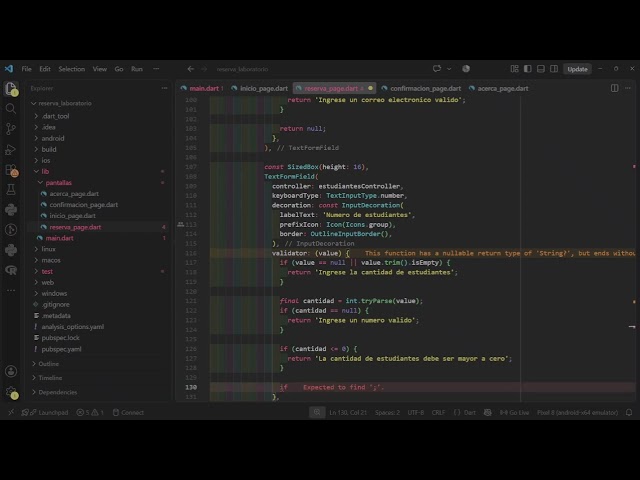This screenshot has height=480, width=640.
Task: Click Connect in the status bar
Action: pos(128,412)
